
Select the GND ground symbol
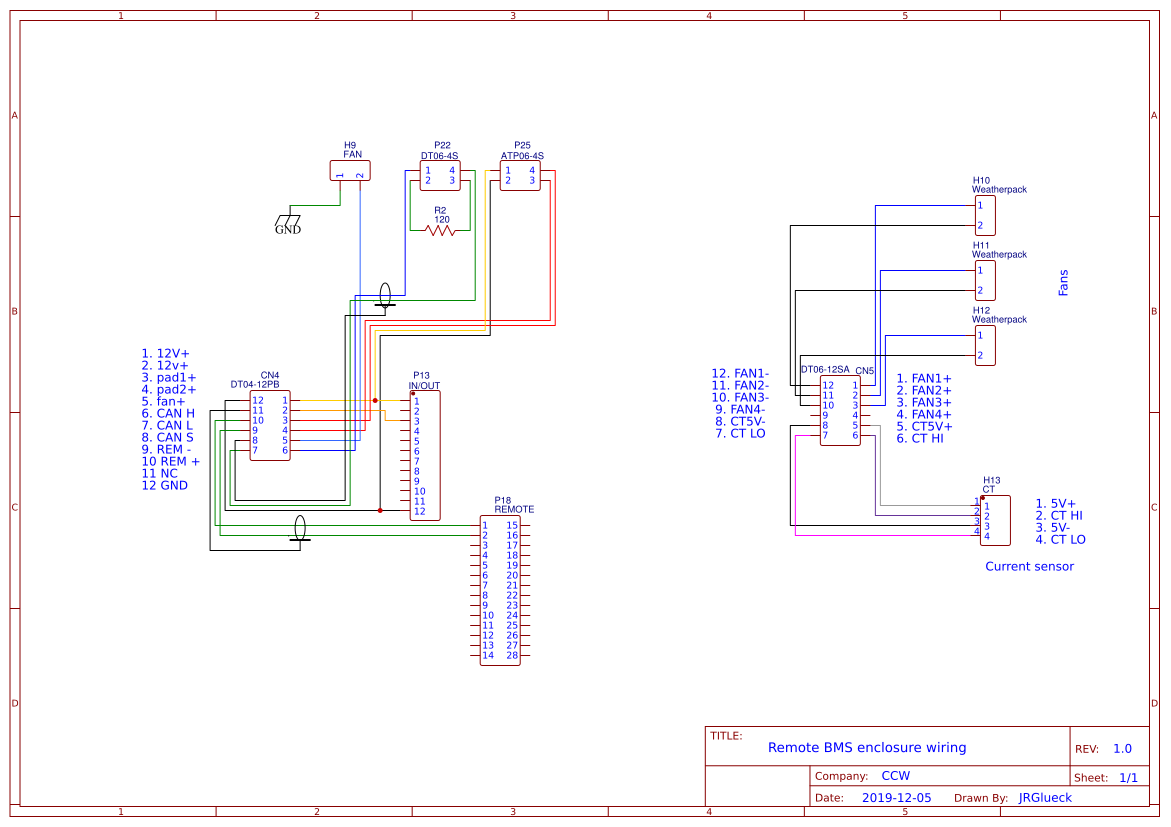tap(286, 218)
